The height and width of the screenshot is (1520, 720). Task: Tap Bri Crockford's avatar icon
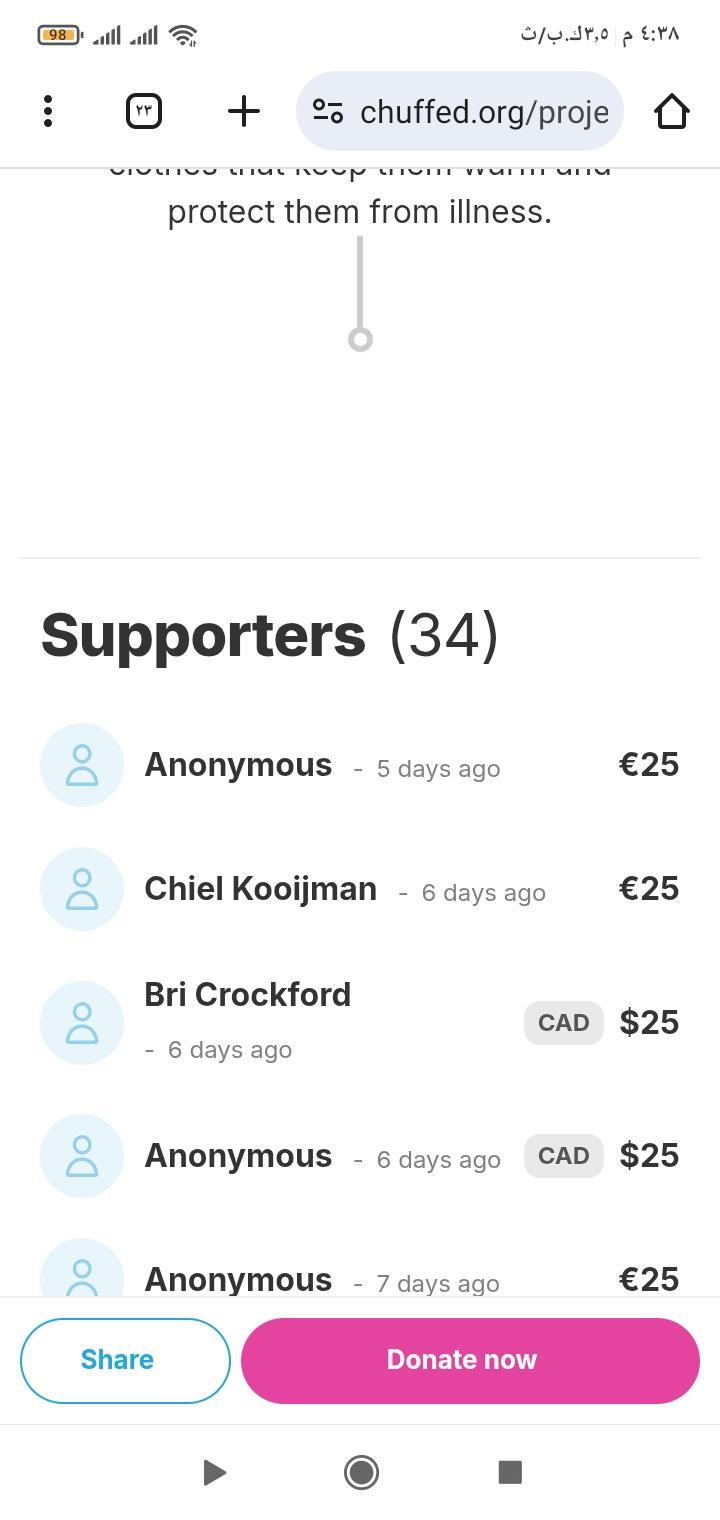point(82,1022)
